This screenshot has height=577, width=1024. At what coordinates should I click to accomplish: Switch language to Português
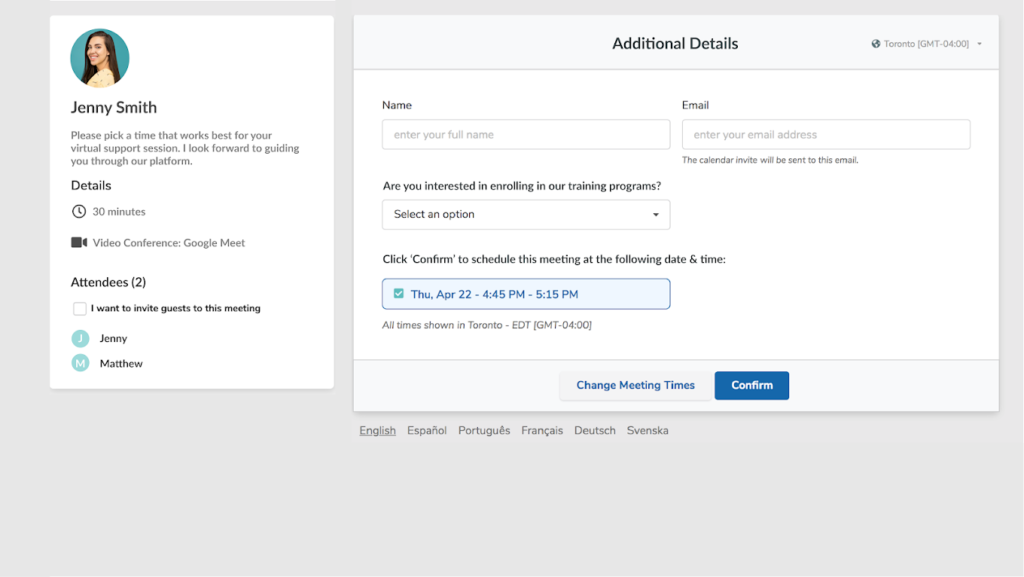tap(484, 431)
